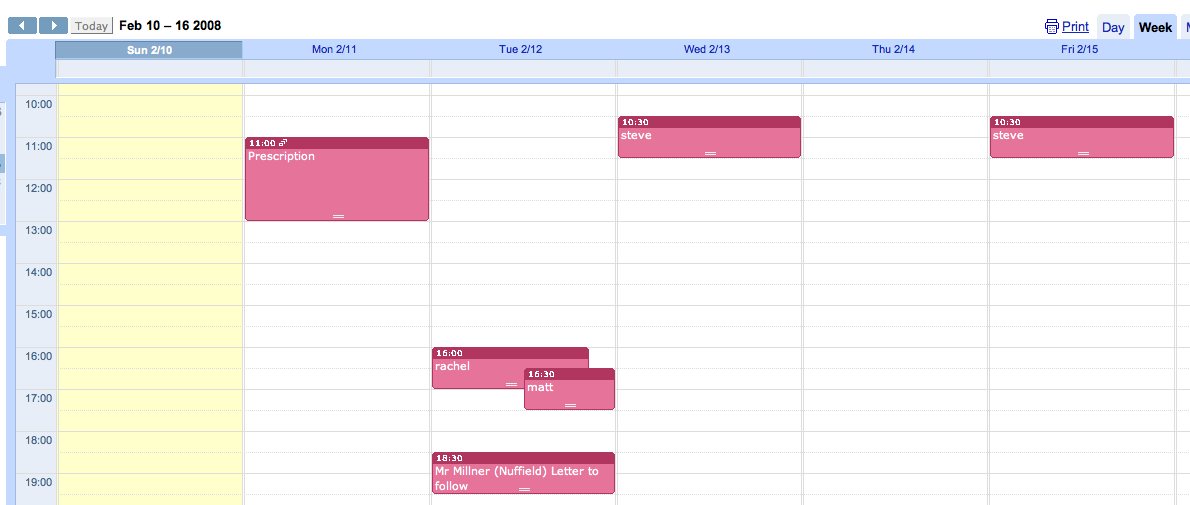Viewport: 1190px width, 505px height.
Task: Click the resize handle on Friday's steve event
Action: tap(1082, 153)
